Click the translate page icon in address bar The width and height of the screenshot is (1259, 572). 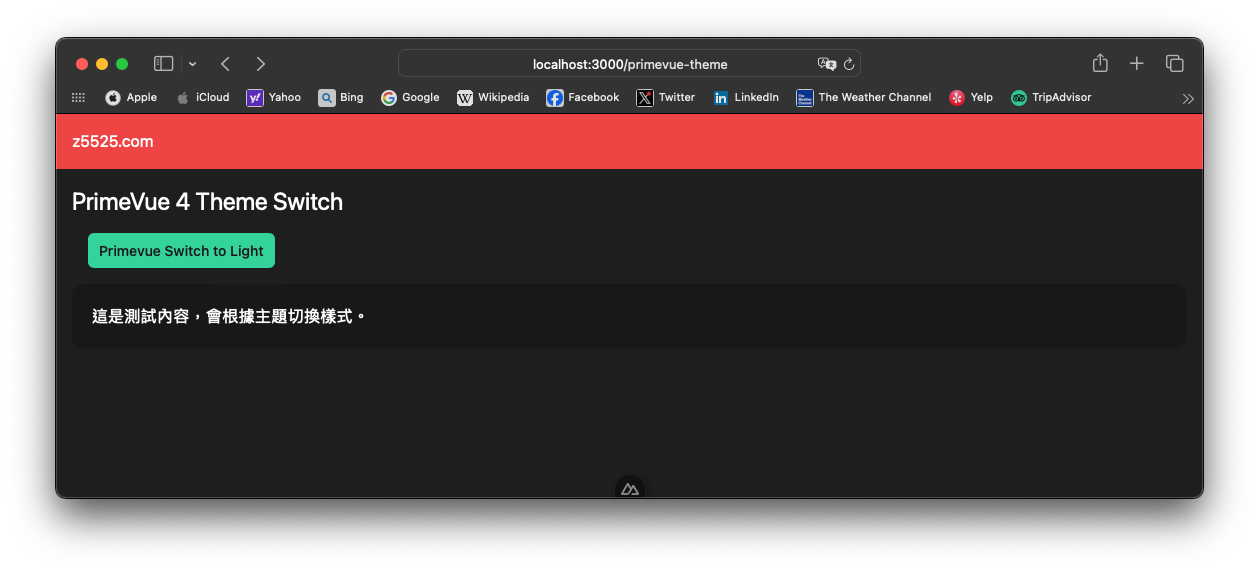(x=826, y=64)
